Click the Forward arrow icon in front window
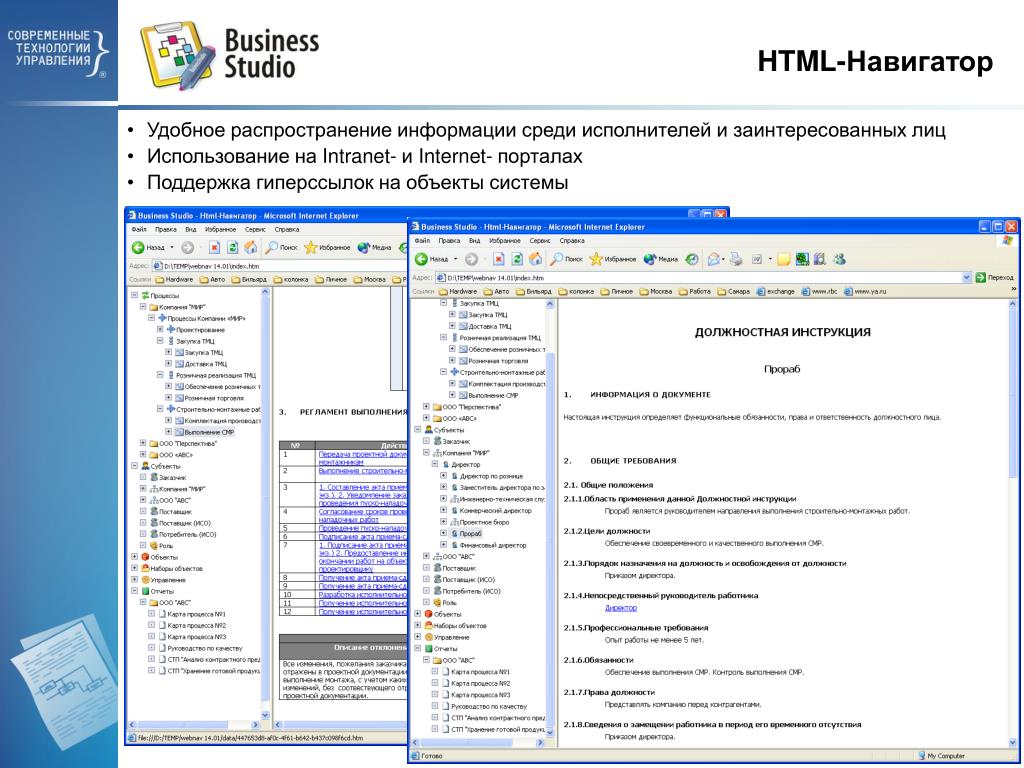 [472, 259]
